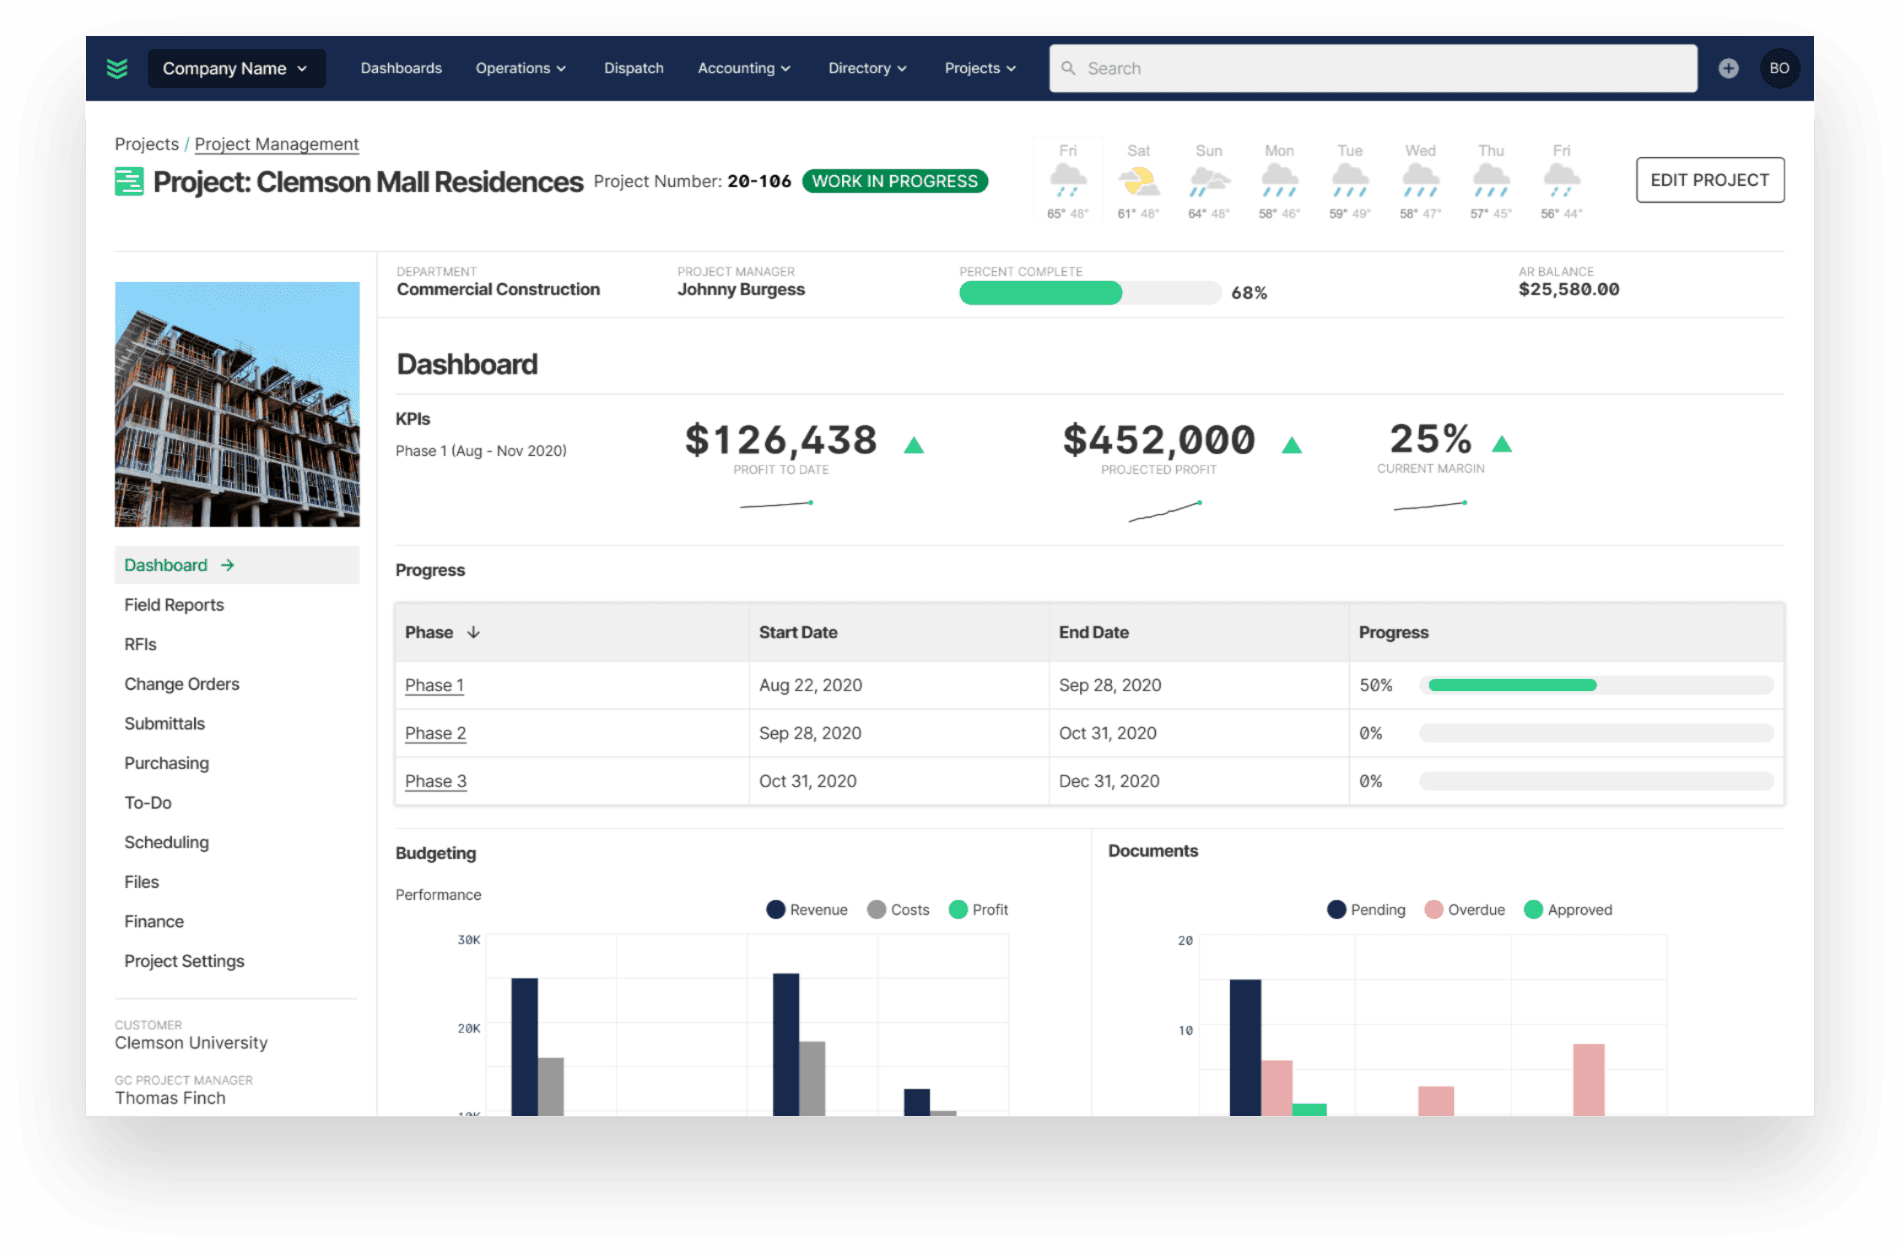Expand the Operations menu
This screenshot has width=1900, height=1252.
(x=521, y=68)
